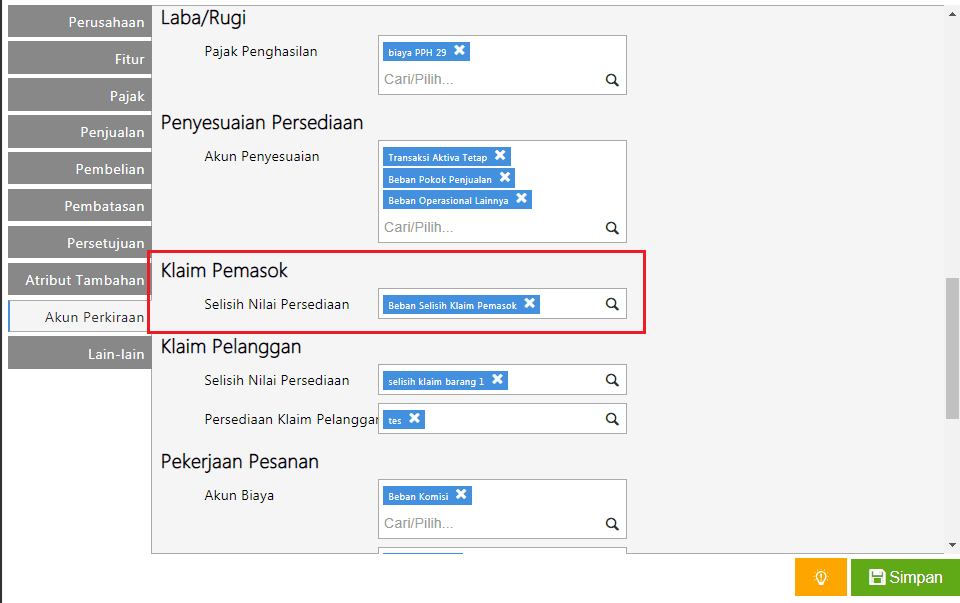
Task: Open the account picker for Selisih Nilai Persediaan
Action: [x=611, y=304]
